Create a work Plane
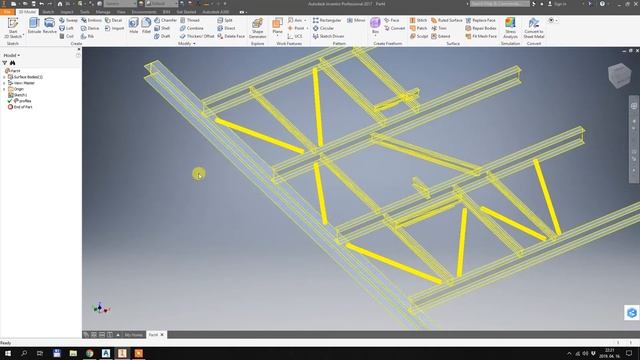Screen dimensions: 640x360 [x=277, y=24]
